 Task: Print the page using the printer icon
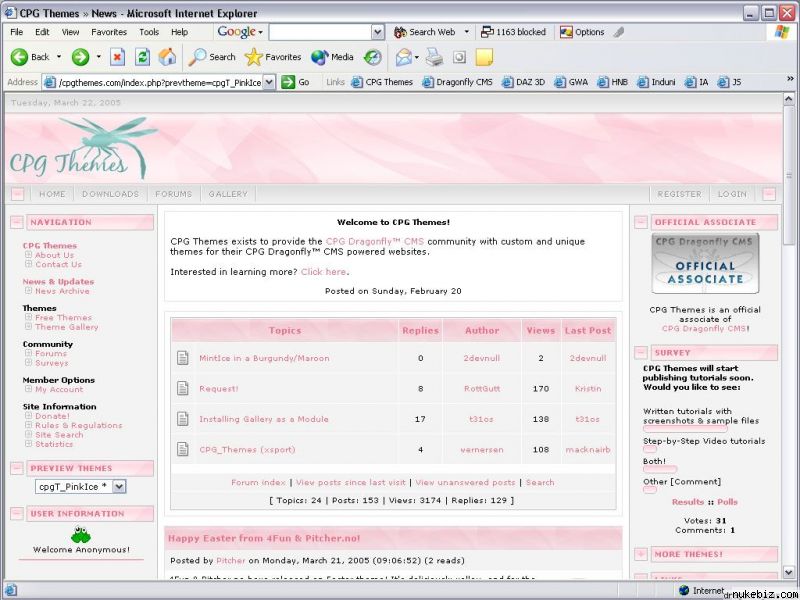tap(435, 57)
